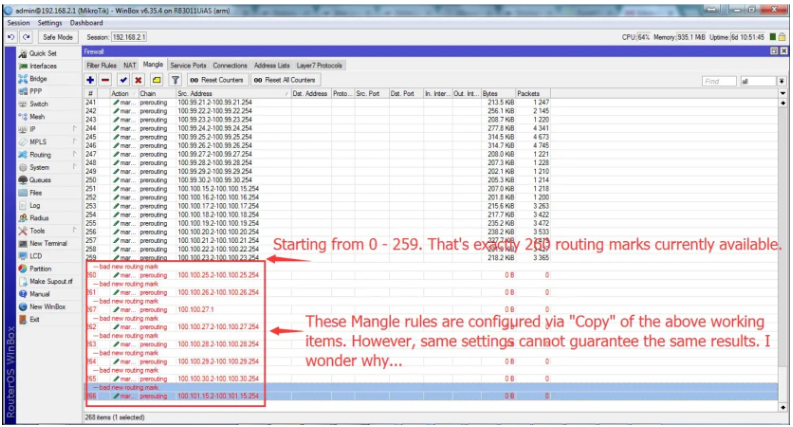Viewport: 793px width, 427px height.
Task: Open the Filter funnel icon
Action: click(x=175, y=80)
